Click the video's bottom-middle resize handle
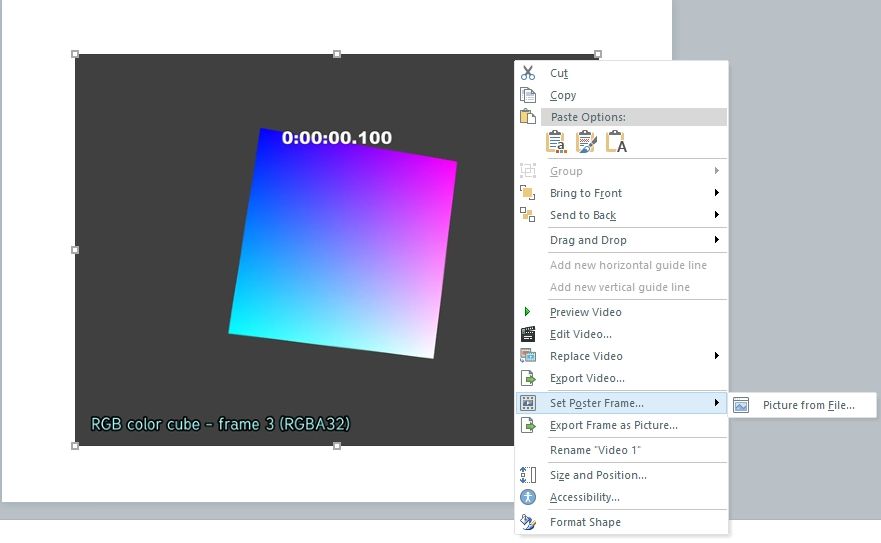Image resolution: width=881 pixels, height=543 pixels. pos(337,446)
